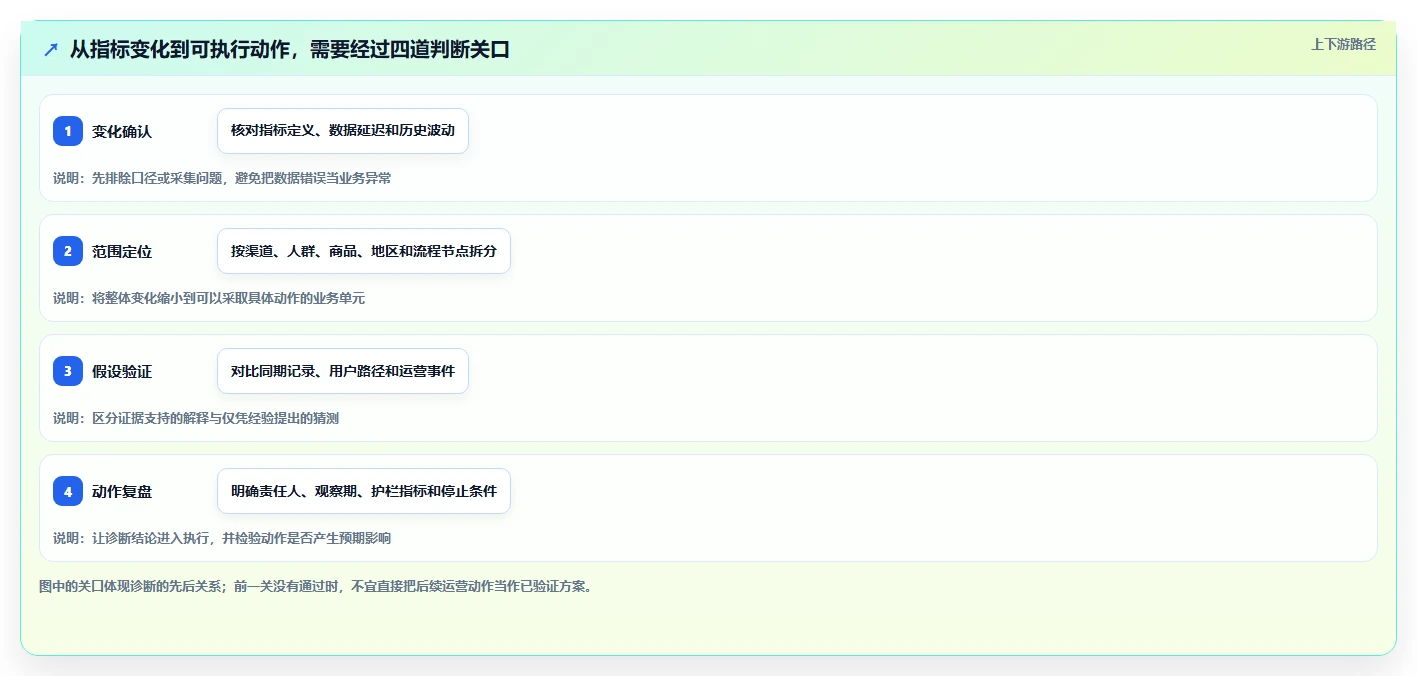
Task: Click the arrow icon beside the main title
Action: click(51, 49)
